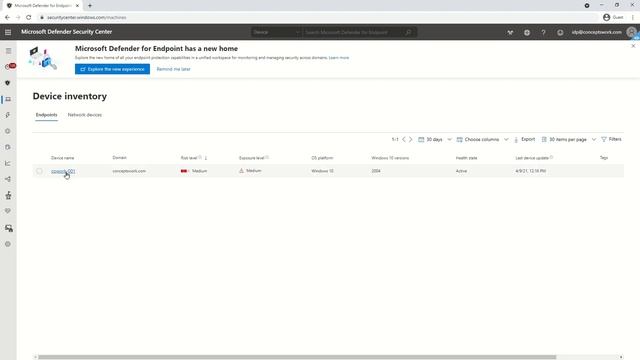Select the Microsoft Defender browser tab
Screen dimensions: 640x360
(x=42, y=6)
